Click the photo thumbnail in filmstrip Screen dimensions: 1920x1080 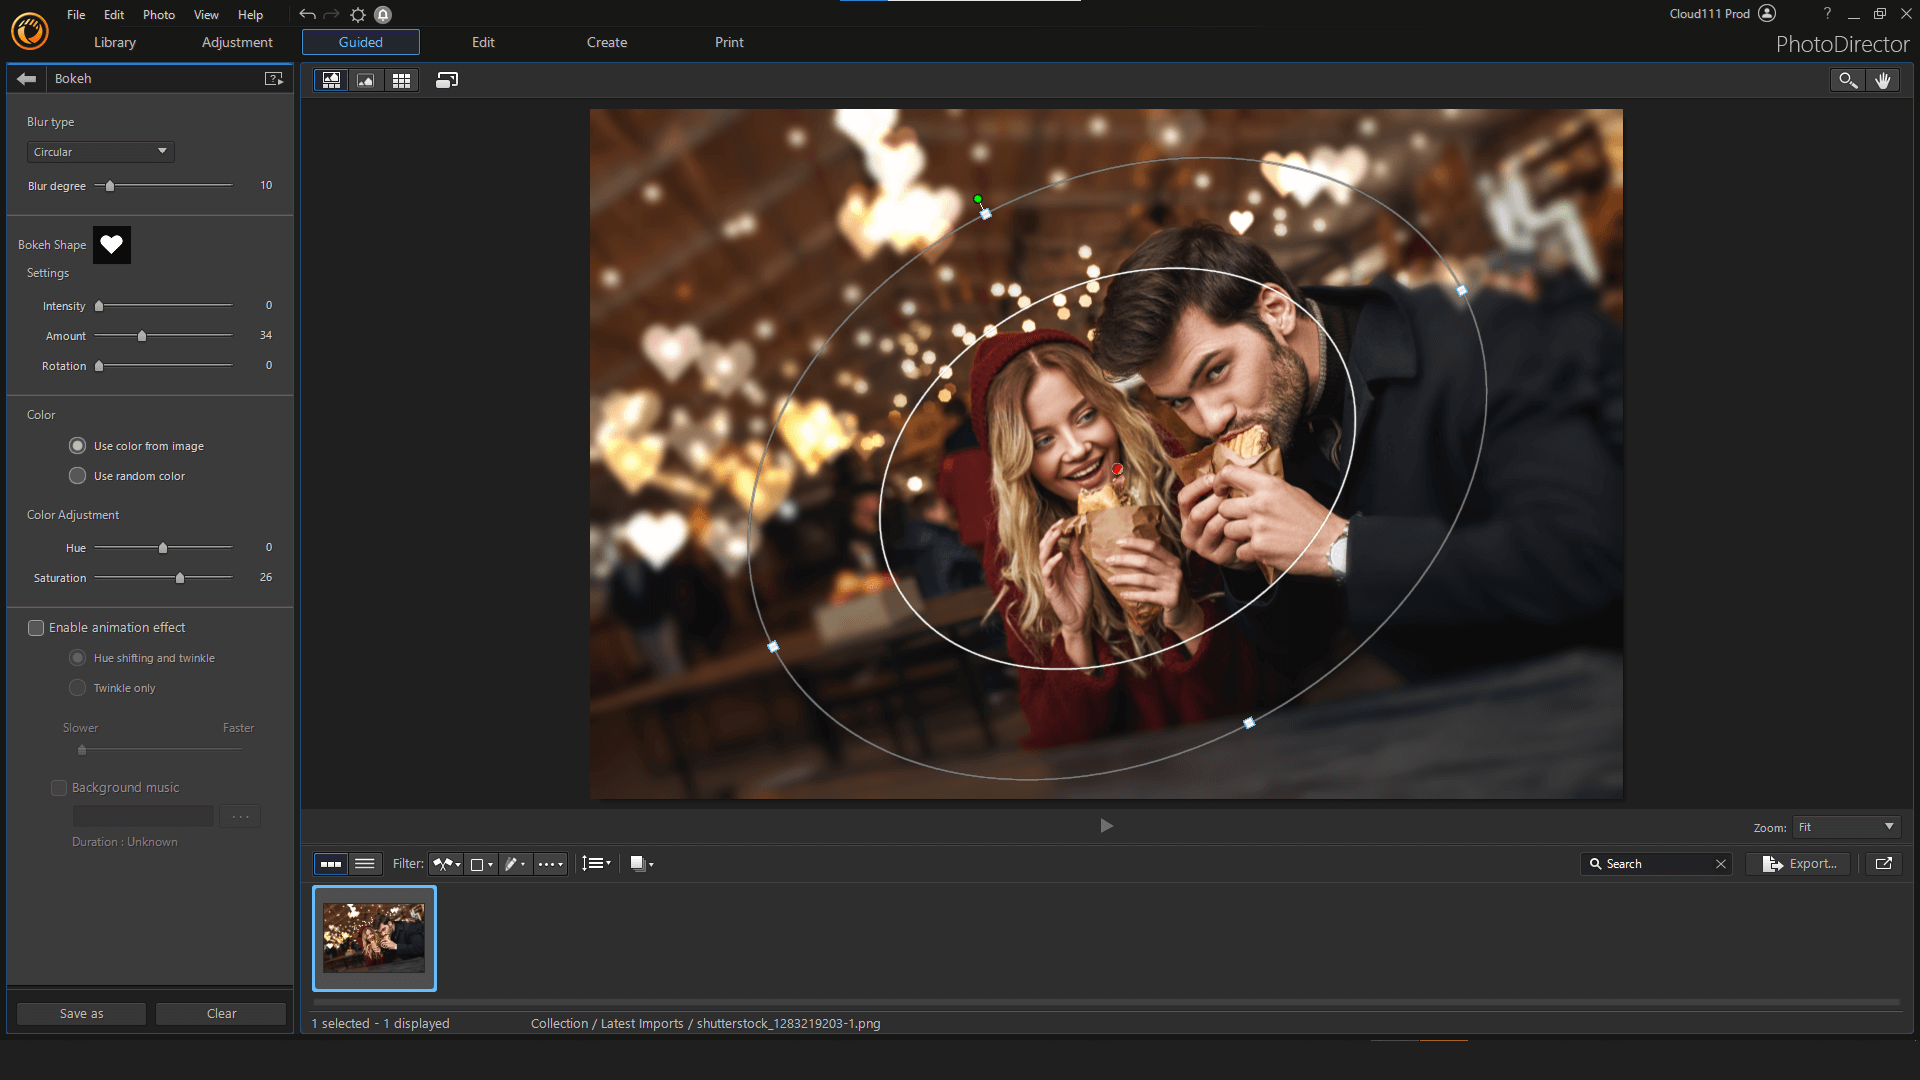375,939
